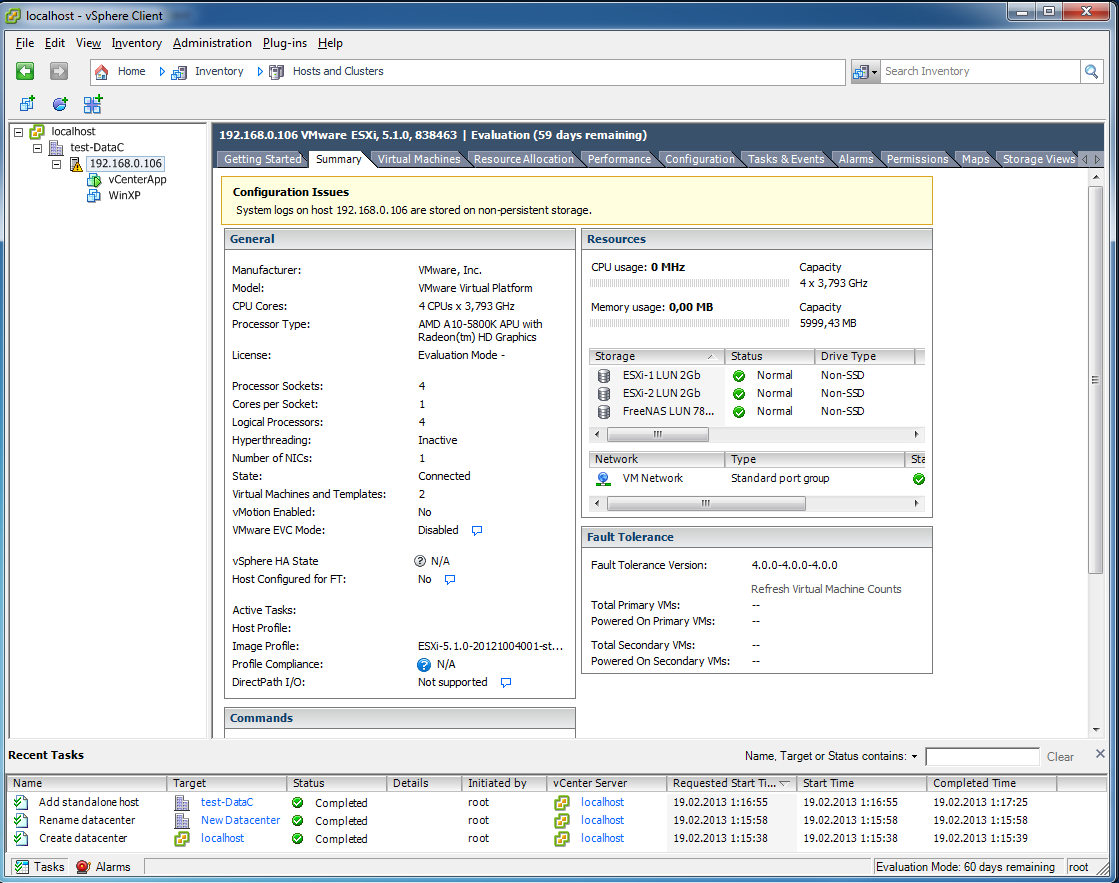The width and height of the screenshot is (1119, 883).
Task: Select the WinXP virtual machine
Action: point(124,196)
